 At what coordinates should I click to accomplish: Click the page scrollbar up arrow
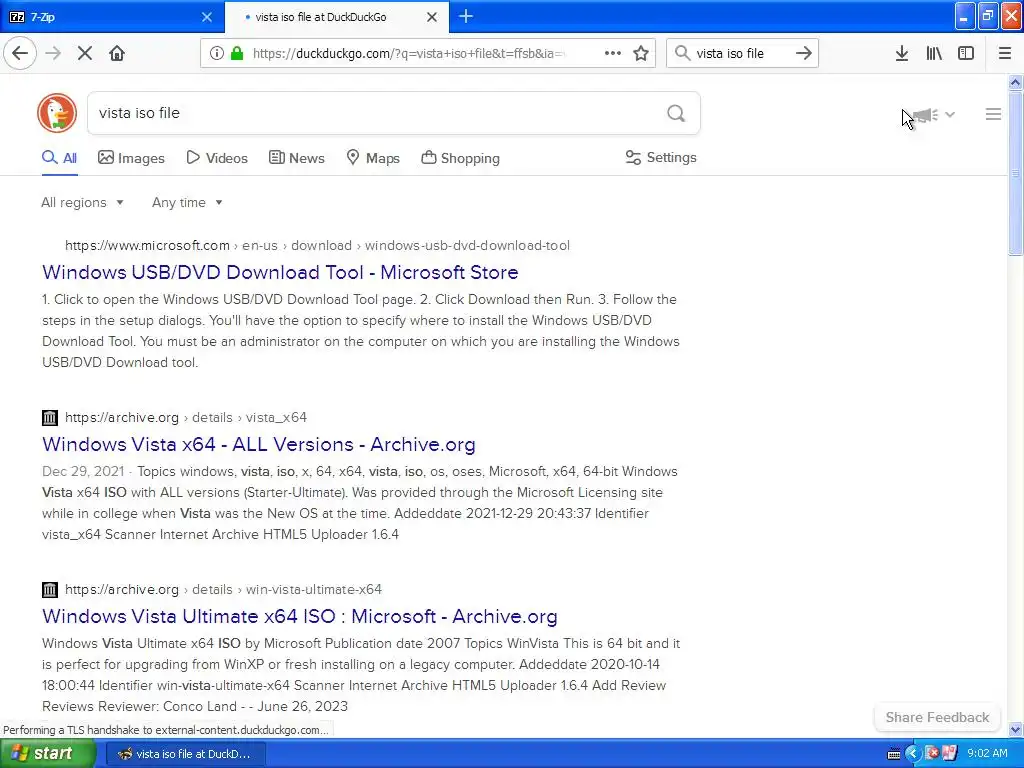1015,82
